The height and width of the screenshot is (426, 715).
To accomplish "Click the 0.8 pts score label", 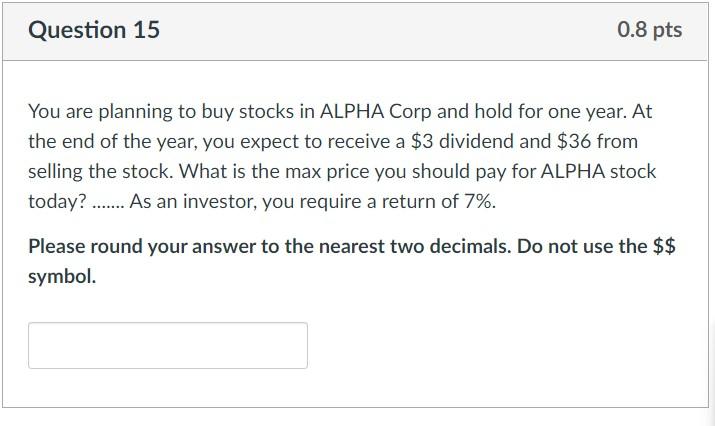I will tap(650, 30).
